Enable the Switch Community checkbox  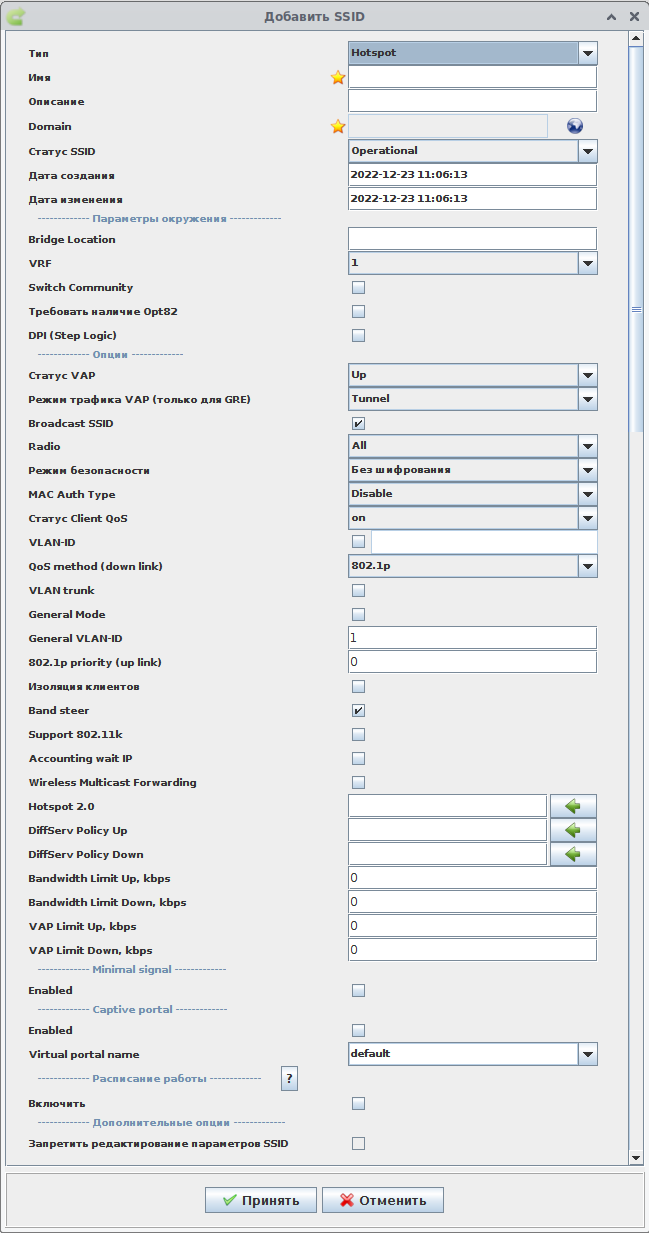[x=358, y=288]
